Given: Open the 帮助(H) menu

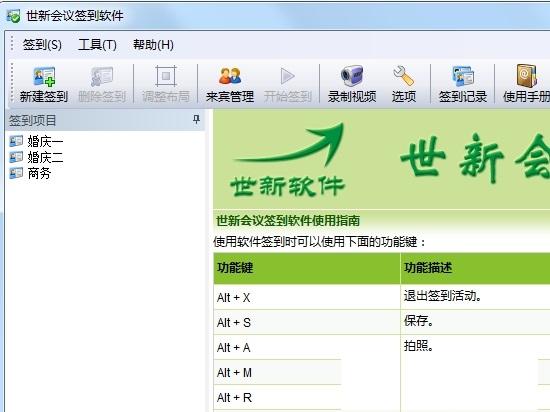Looking at the screenshot, I should point(153,45).
